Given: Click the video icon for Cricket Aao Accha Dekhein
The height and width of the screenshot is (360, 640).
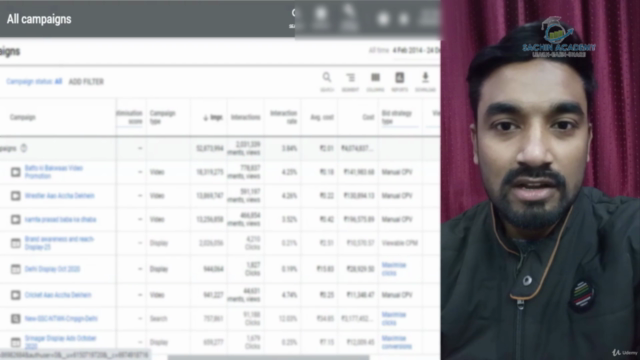Looking at the screenshot, I should click(16, 295).
